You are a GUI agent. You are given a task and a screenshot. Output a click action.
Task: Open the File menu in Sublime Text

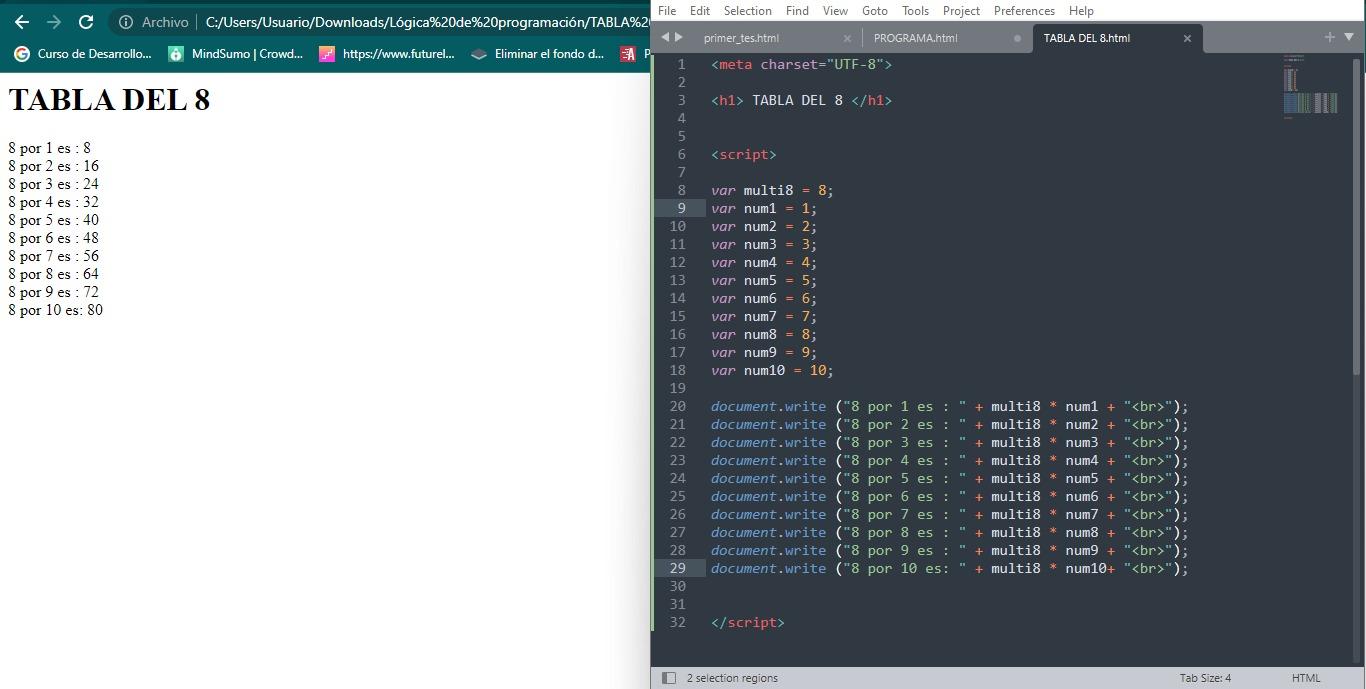point(667,10)
